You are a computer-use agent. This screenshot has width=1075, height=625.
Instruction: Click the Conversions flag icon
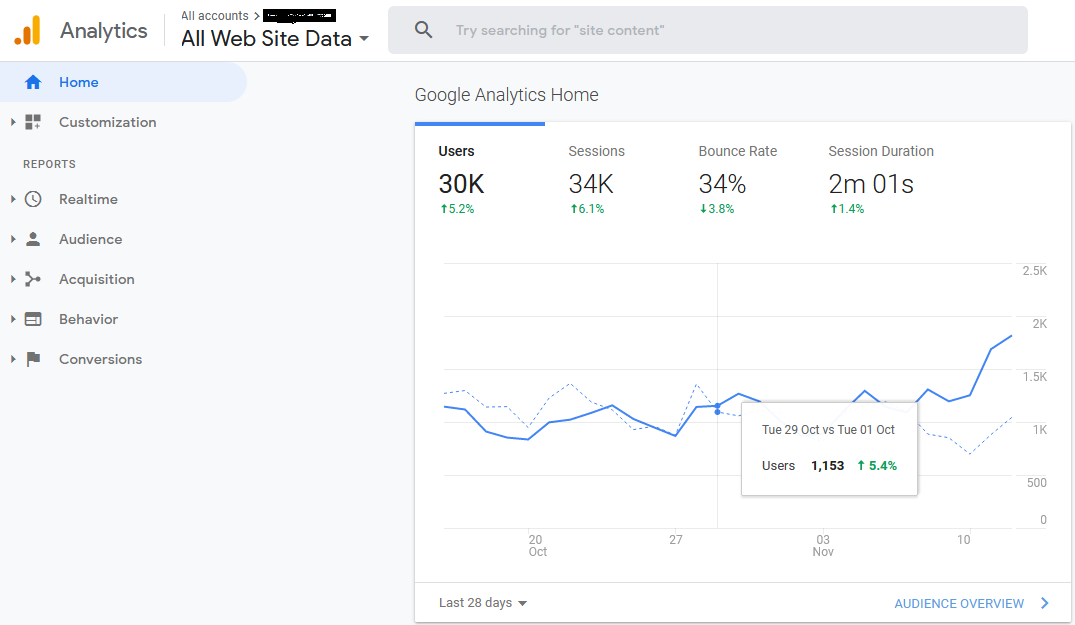click(33, 359)
